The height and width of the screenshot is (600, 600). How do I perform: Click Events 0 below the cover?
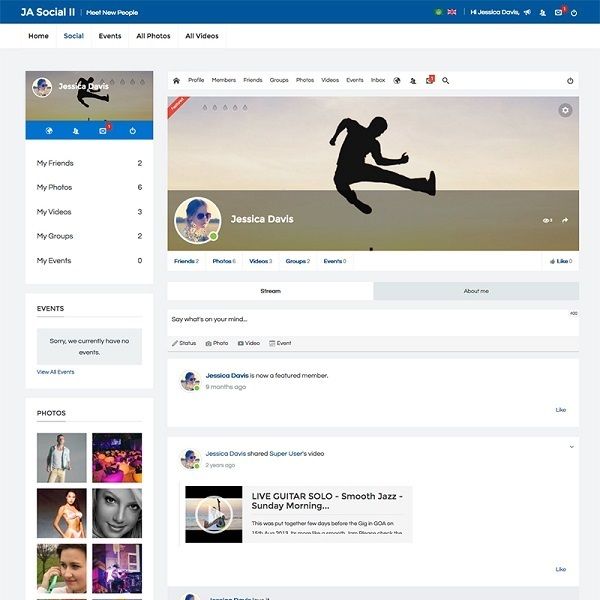335,261
